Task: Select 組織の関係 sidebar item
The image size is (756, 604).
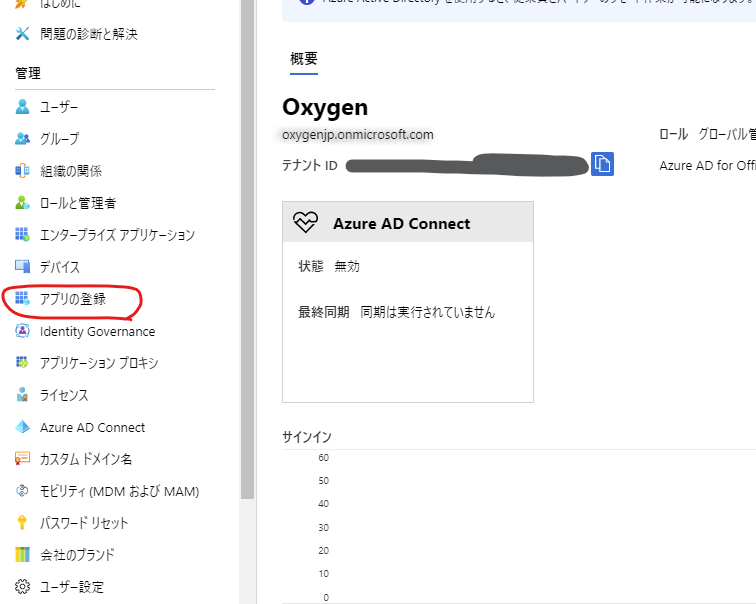Action: pyautogui.click(x=71, y=171)
